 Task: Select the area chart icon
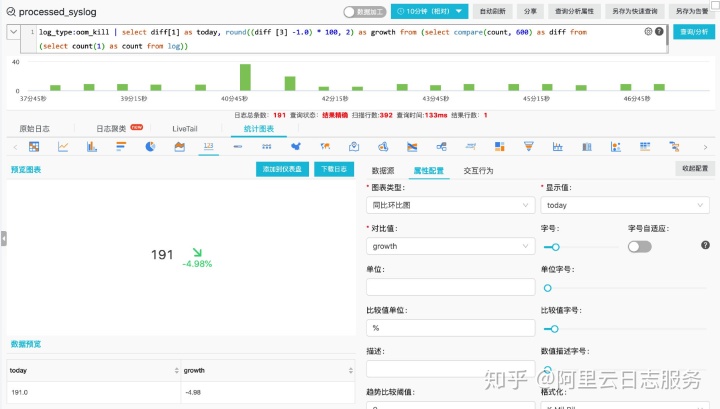(x=180, y=146)
